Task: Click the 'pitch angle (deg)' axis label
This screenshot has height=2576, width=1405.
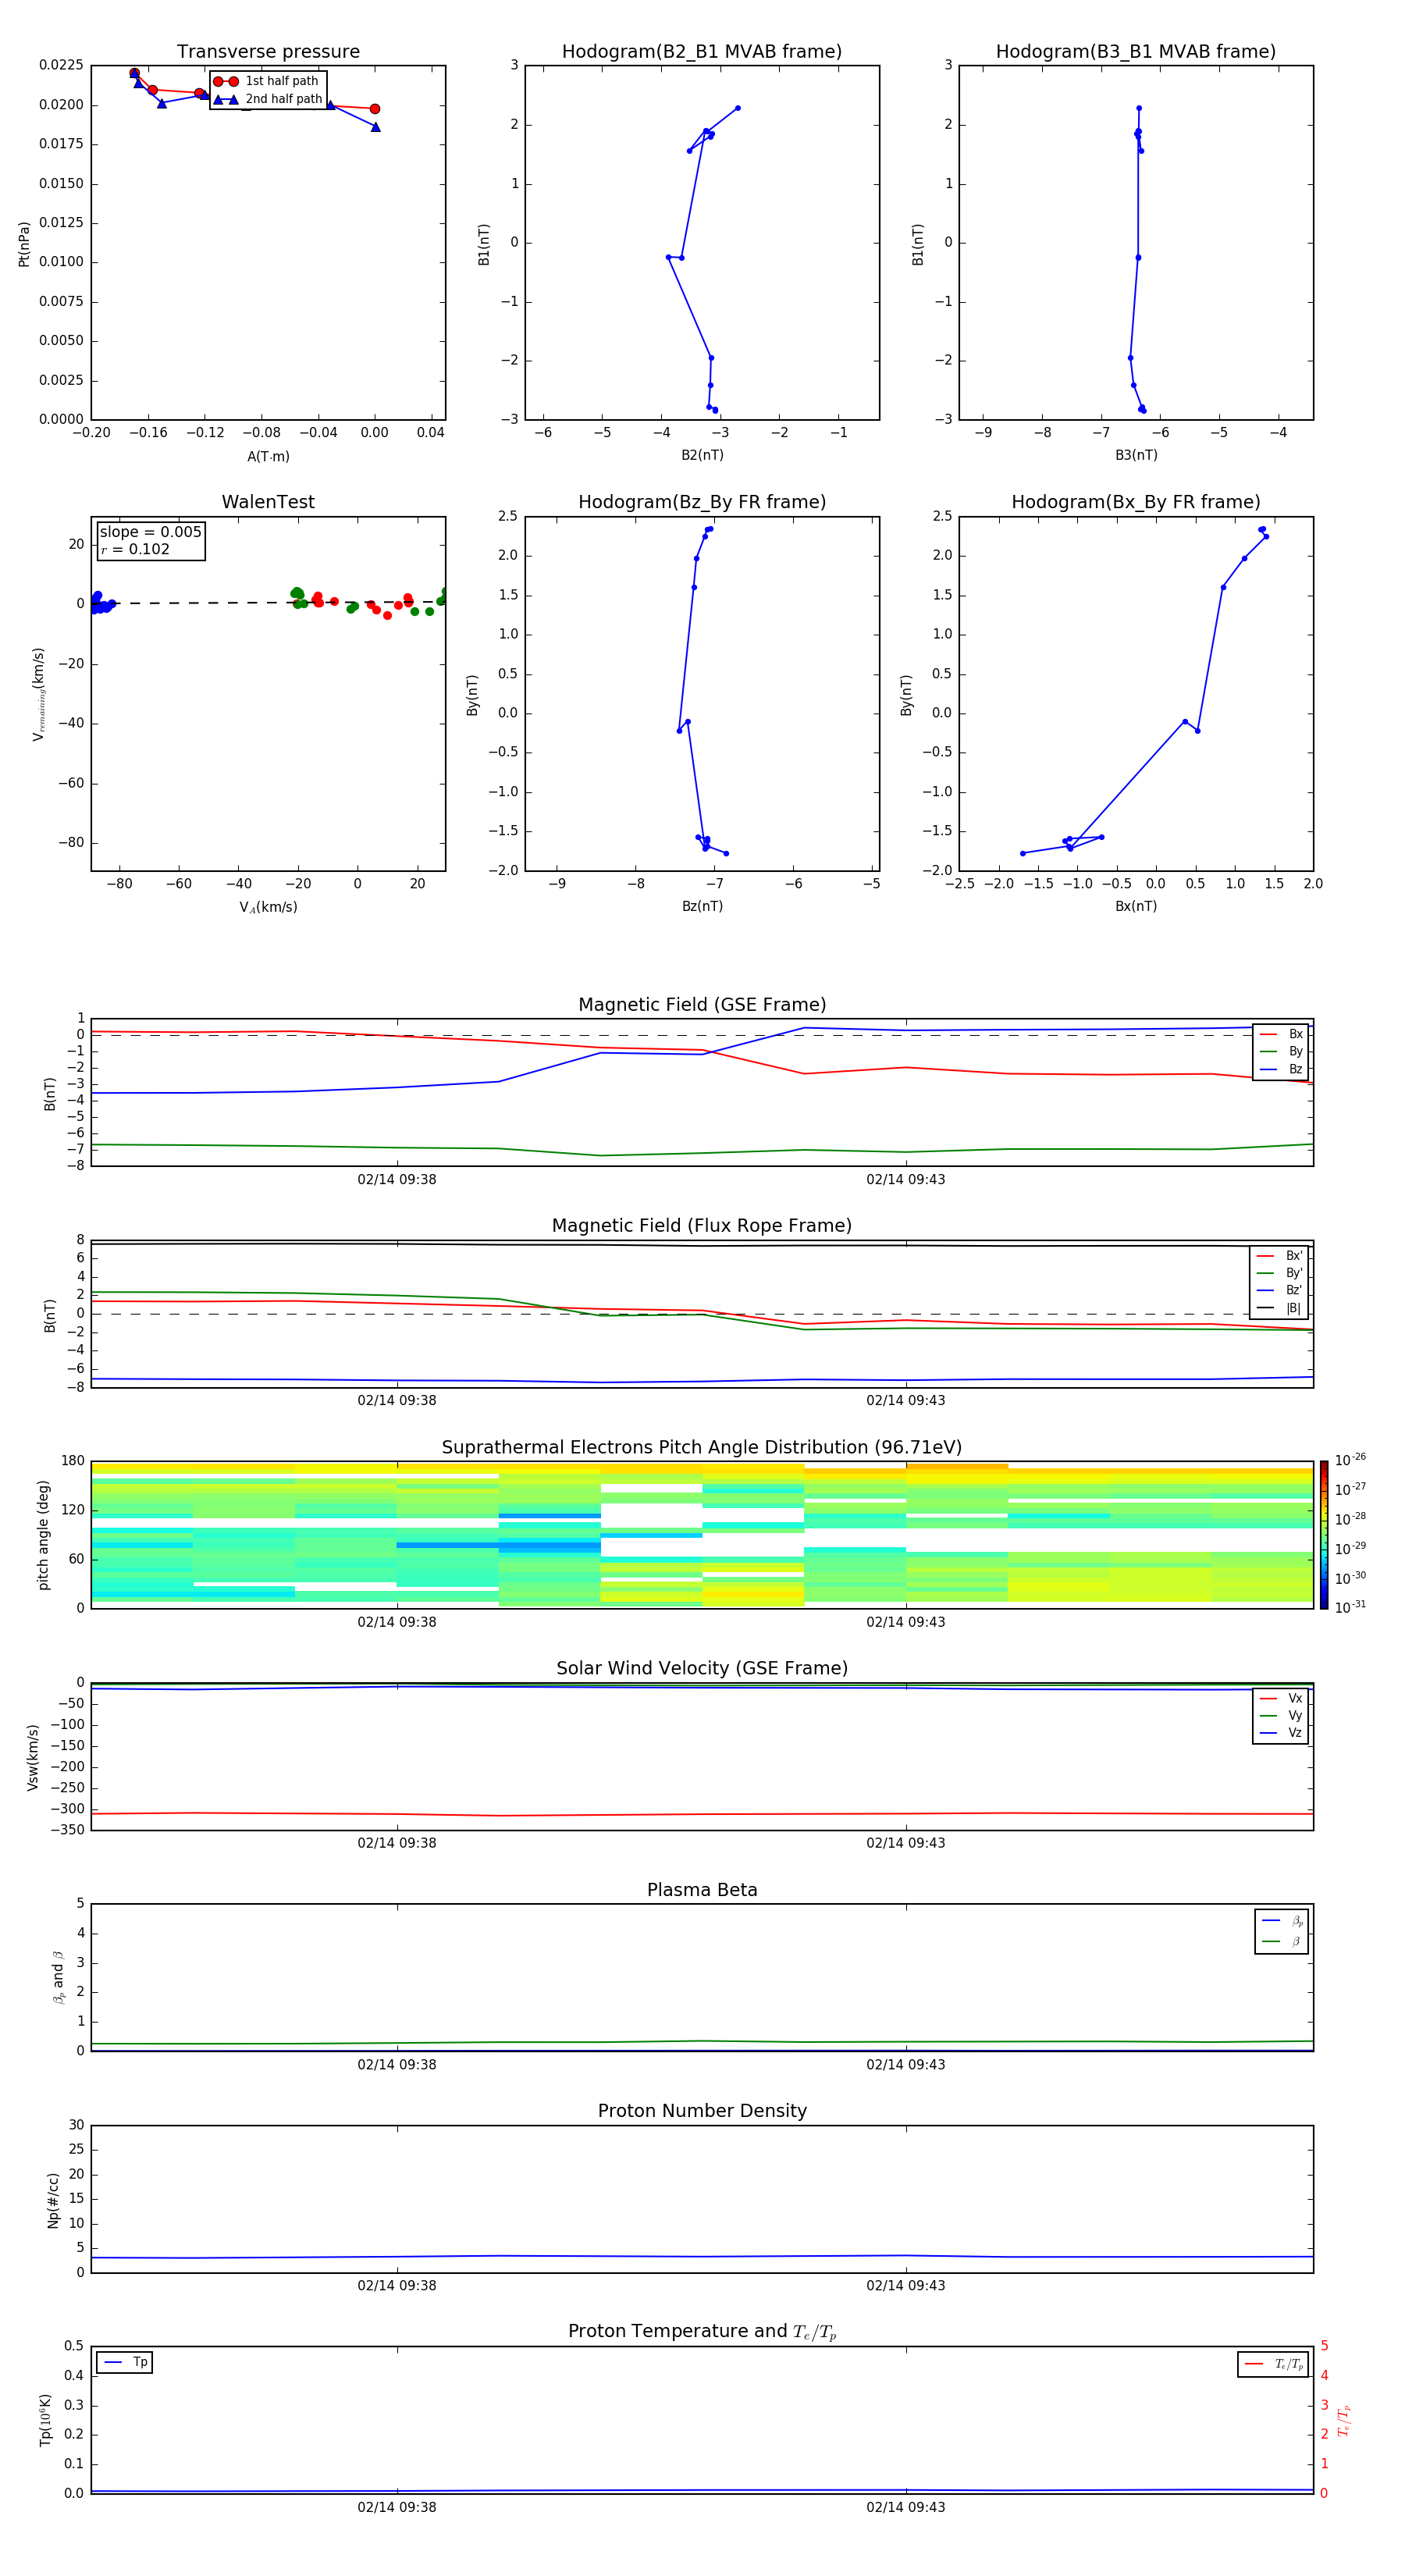Action: coord(43,1535)
